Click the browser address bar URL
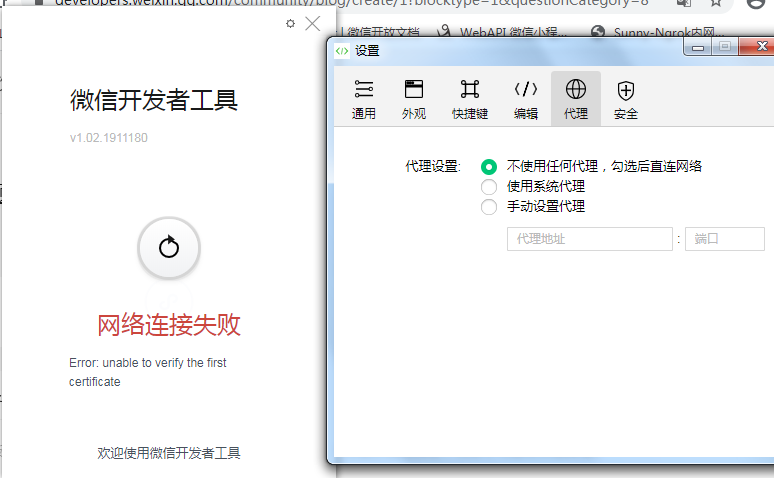The image size is (774, 478). 351,3
